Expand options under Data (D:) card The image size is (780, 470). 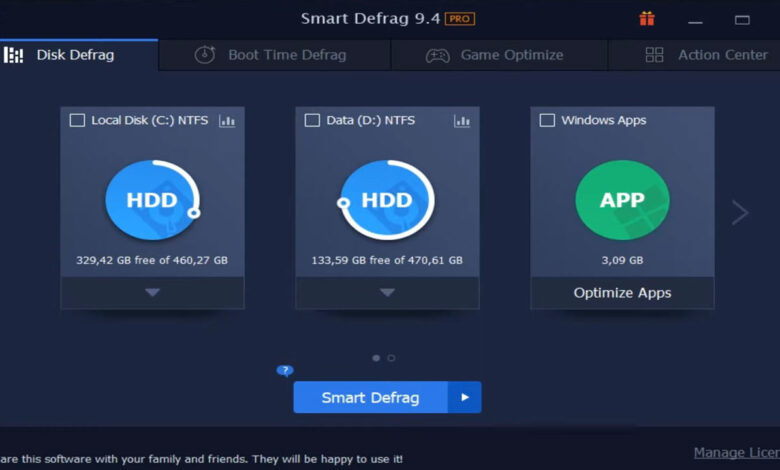[x=387, y=292]
